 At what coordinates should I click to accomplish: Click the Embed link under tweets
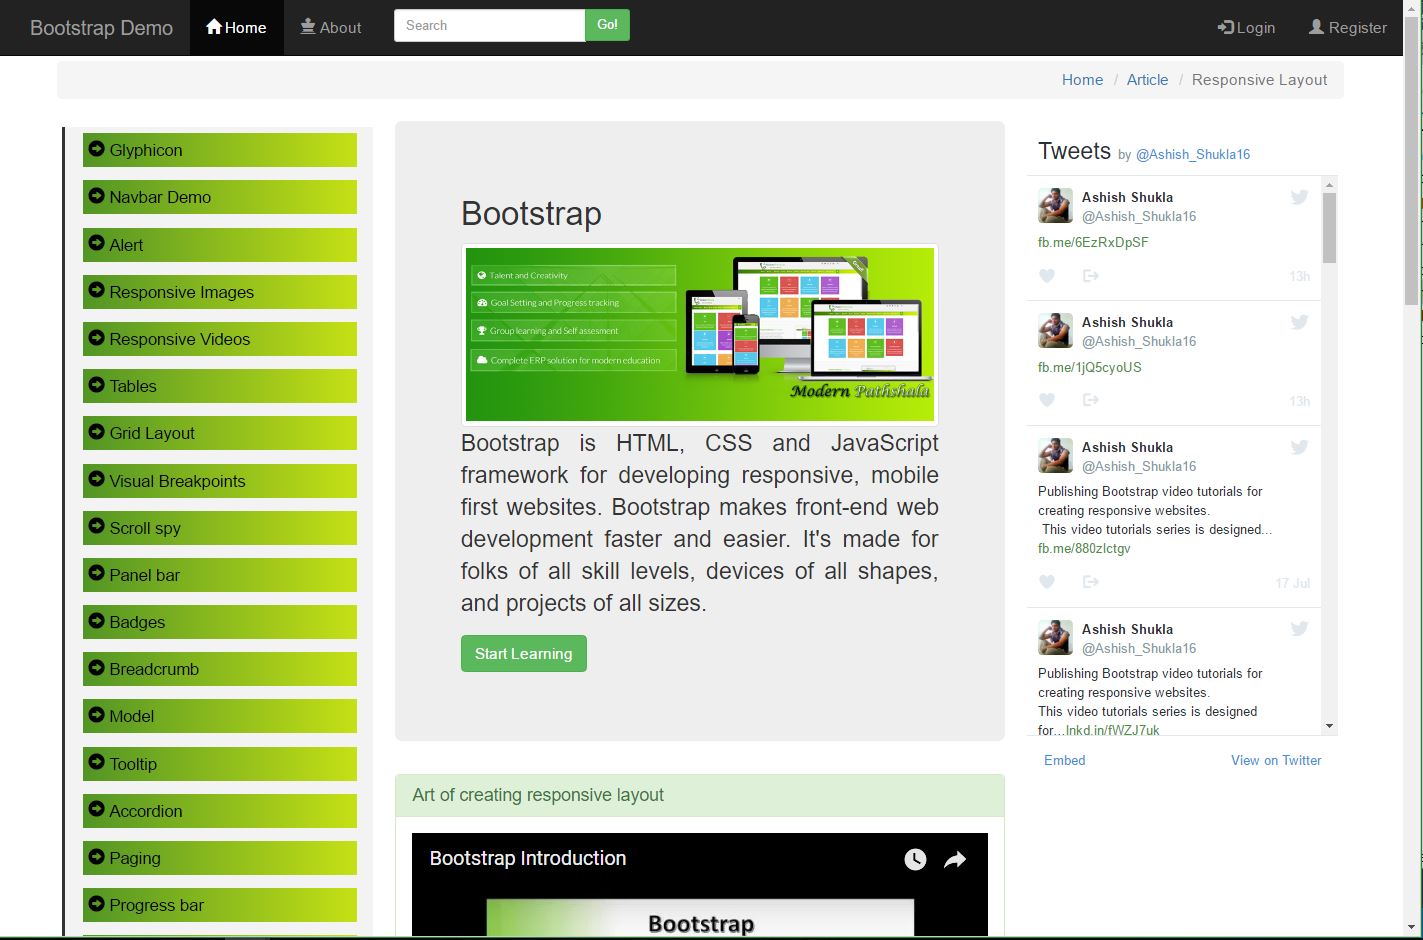point(1064,760)
